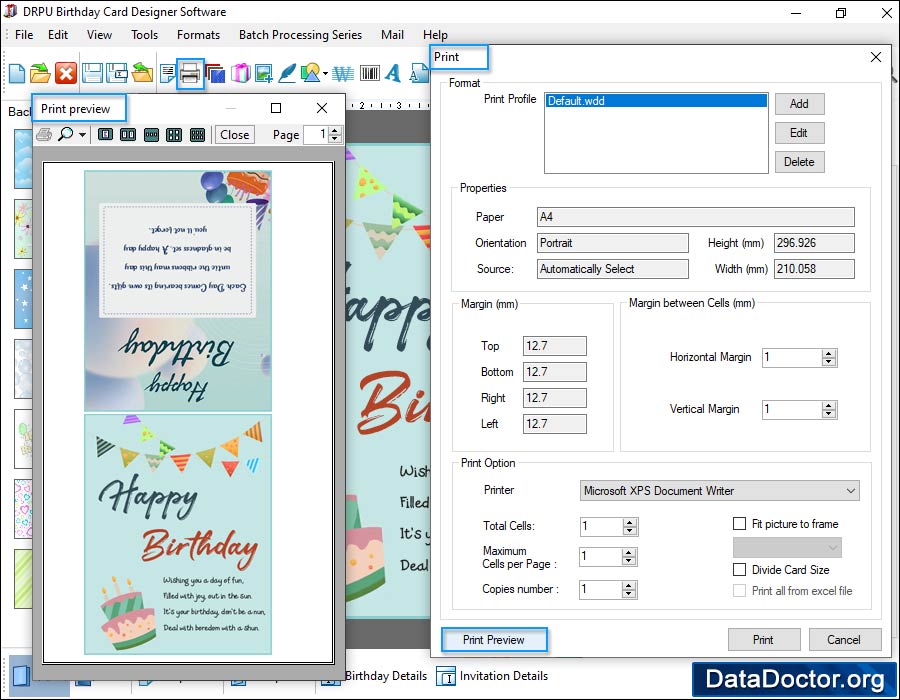Click the Top margin field

coord(555,346)
